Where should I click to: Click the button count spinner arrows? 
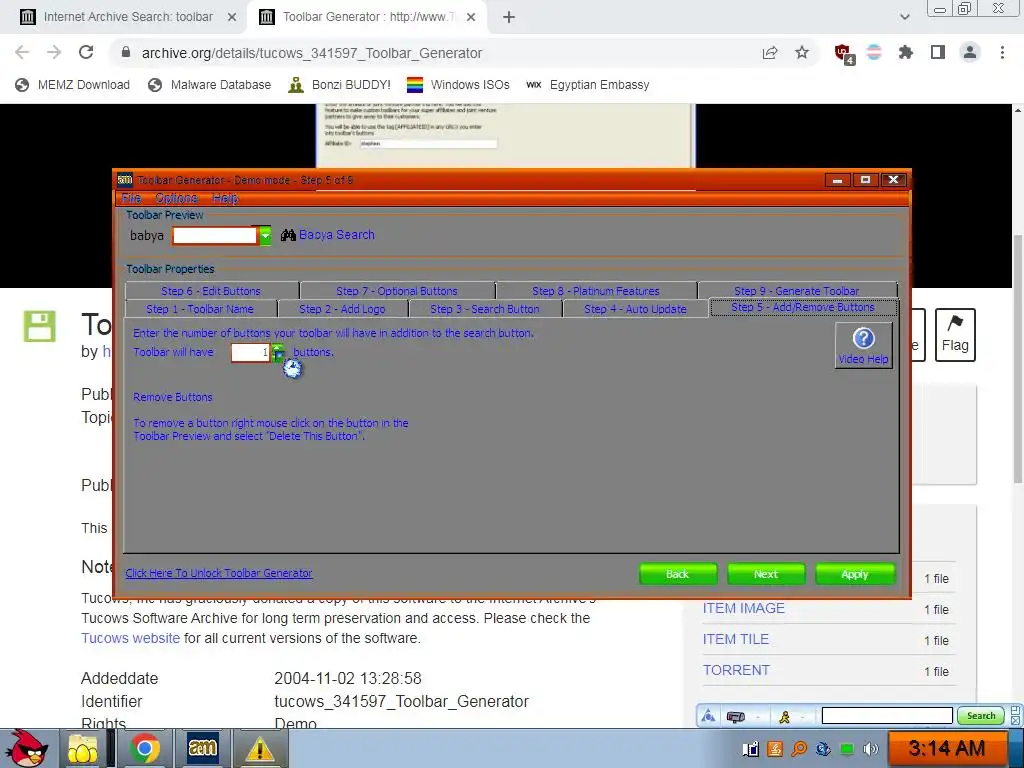click(278, 353)
